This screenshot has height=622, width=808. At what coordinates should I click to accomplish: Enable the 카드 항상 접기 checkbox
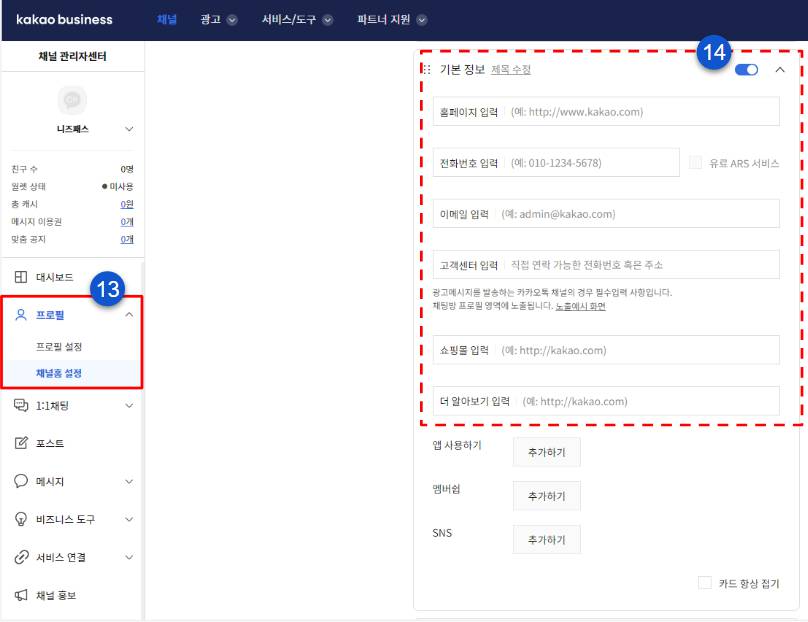pos(705,583)
